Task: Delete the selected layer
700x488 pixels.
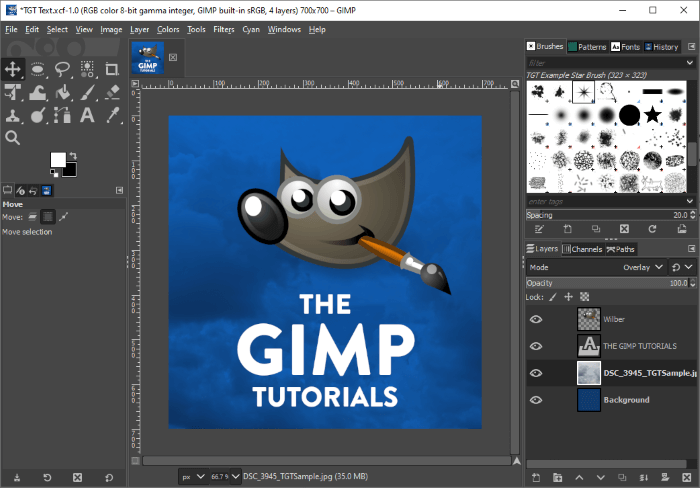Action: [x=687, y=478]
